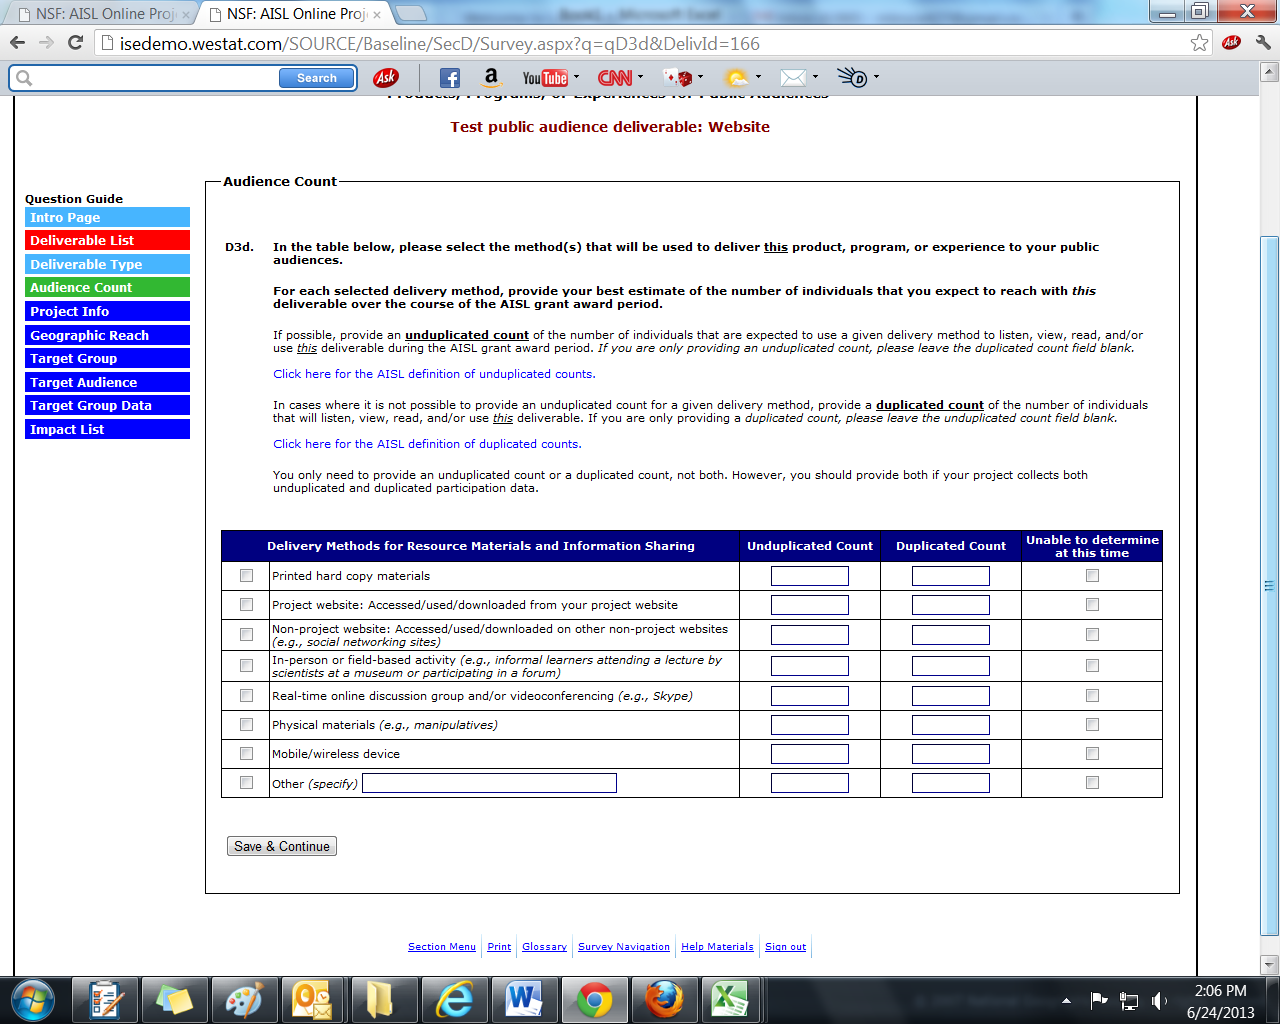Click the Ask logo in the search toolbar
The image size is (1280, 1024).
coord(386,78)
